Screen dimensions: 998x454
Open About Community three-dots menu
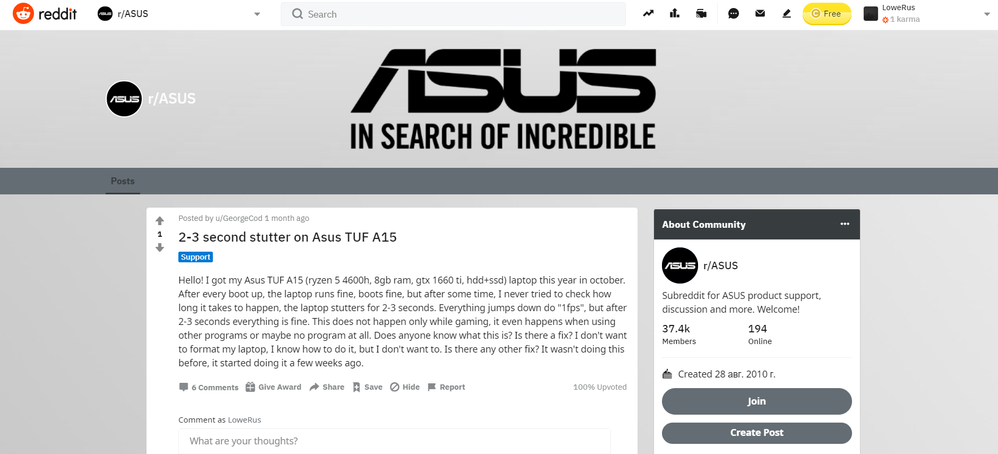(x=845, y=224)
